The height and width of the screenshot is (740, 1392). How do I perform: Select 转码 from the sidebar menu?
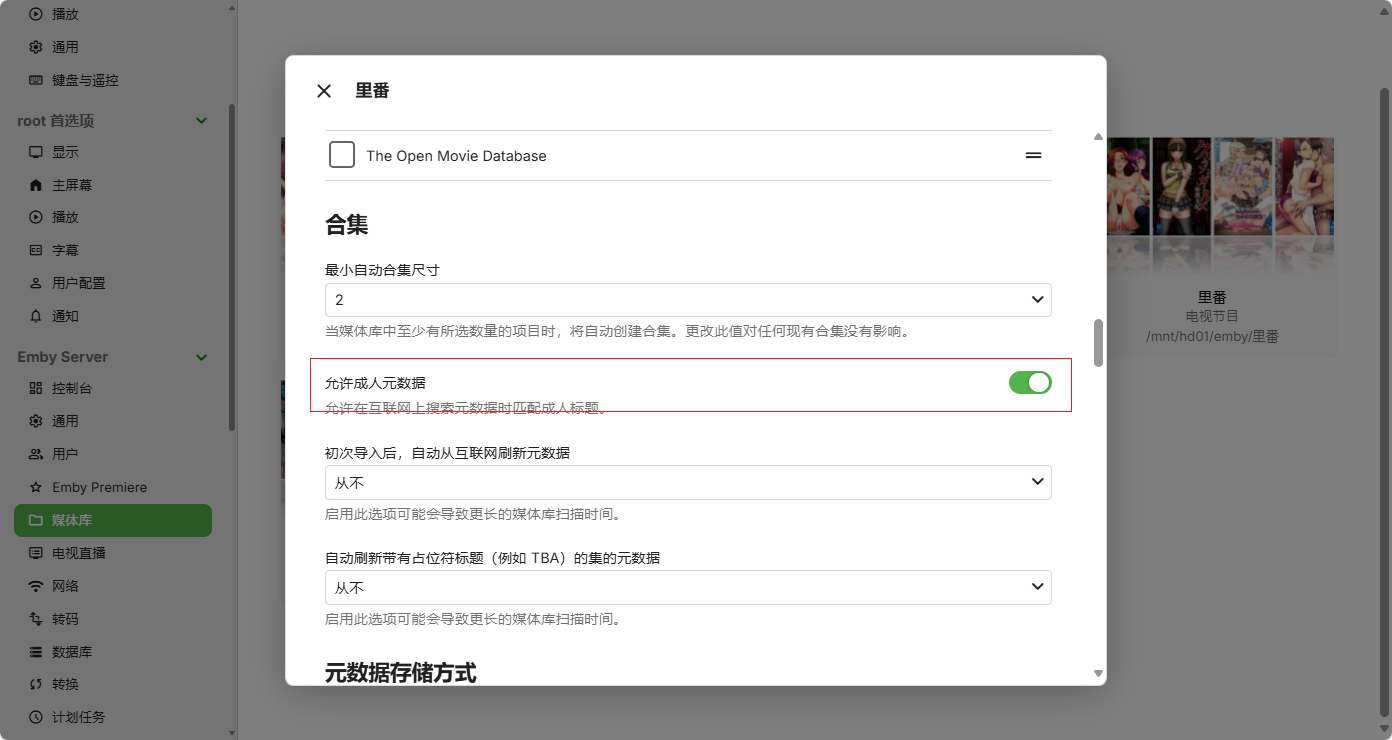[x=65, y=619]
